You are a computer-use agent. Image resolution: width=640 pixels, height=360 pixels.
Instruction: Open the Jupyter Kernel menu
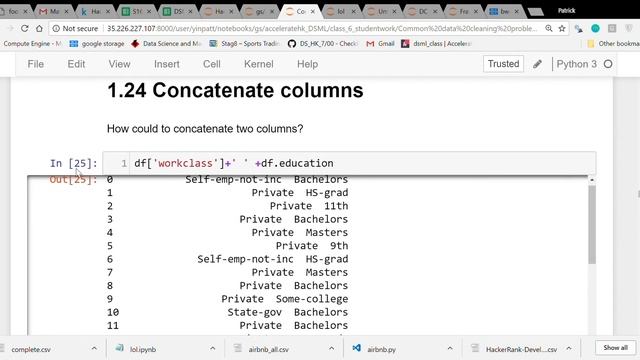point(258,64)
